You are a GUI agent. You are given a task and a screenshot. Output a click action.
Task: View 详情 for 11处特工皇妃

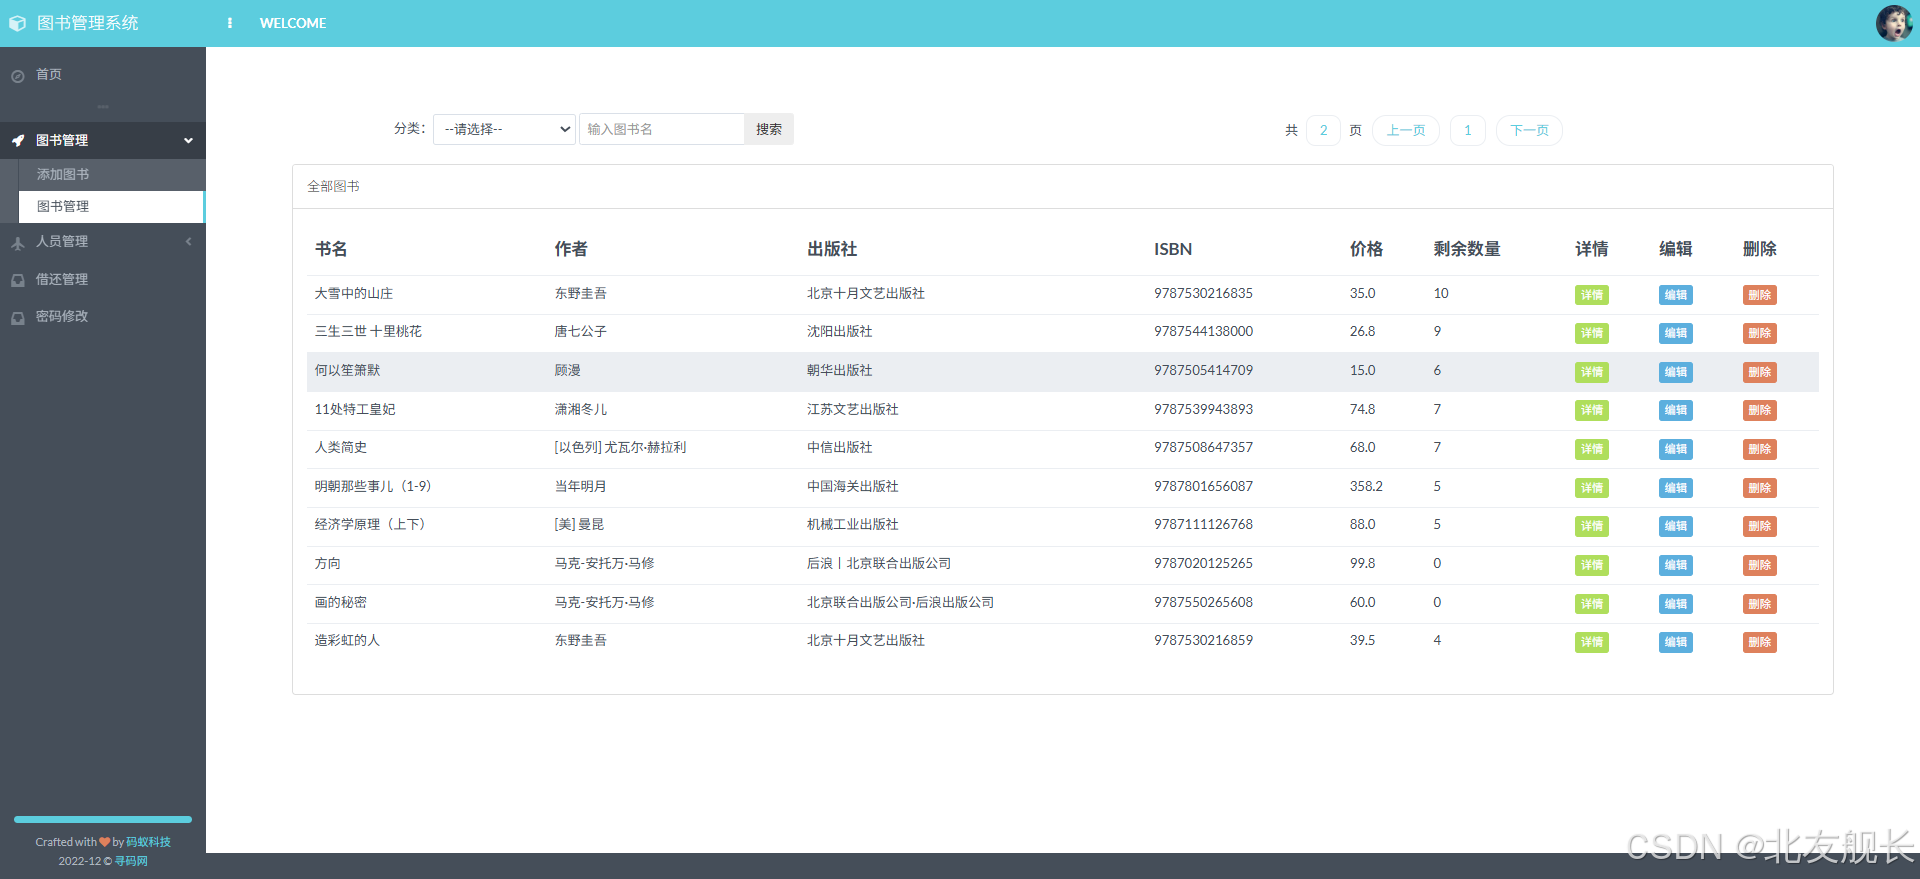coord(1592,410)
